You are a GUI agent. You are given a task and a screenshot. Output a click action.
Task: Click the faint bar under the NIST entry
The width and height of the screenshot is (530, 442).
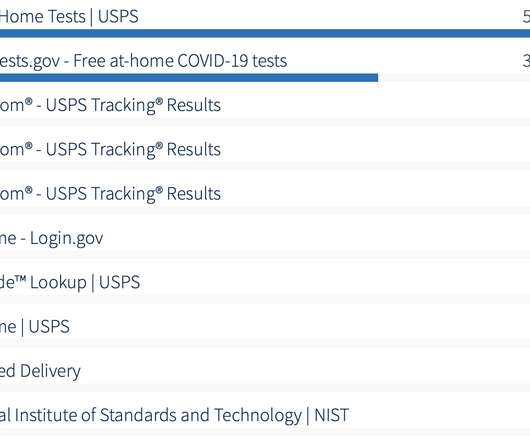265,432
